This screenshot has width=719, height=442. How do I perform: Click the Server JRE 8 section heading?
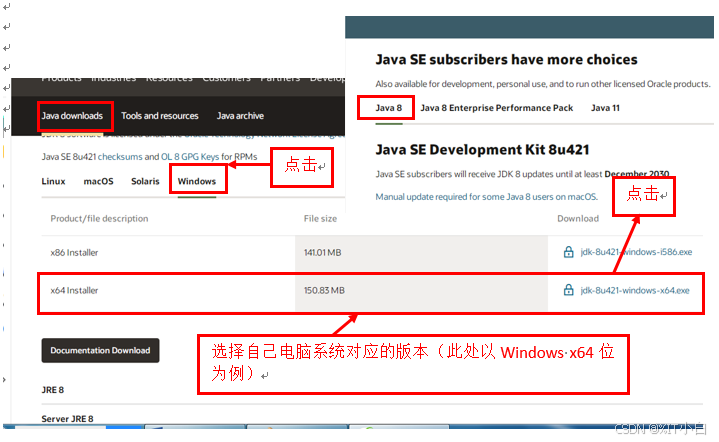[x=67, y=419]
